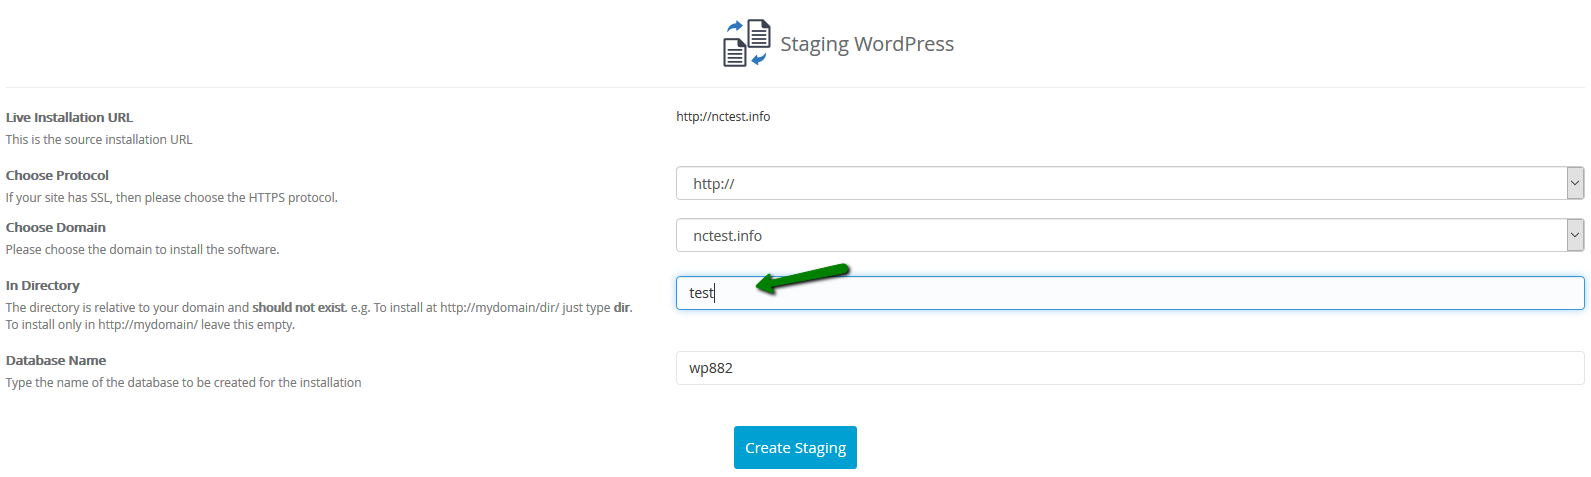This screenshot has height=477, width=1591.
Task: Click the Create Staging button
Action: point(795,448)
